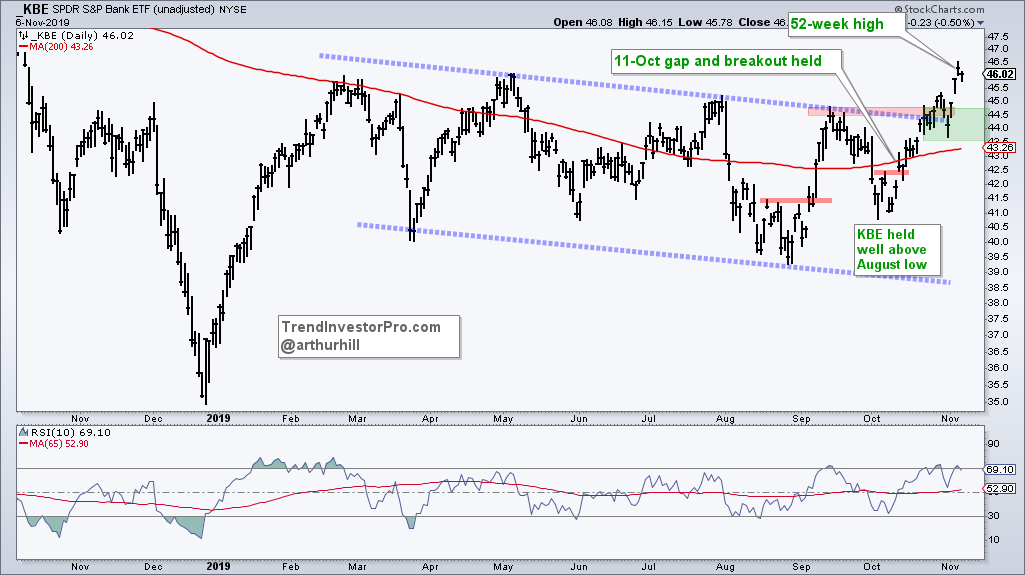Open the TrendInvestorPro.com text link
This screenshot has height=575, width=1025.
coord(361,327)
